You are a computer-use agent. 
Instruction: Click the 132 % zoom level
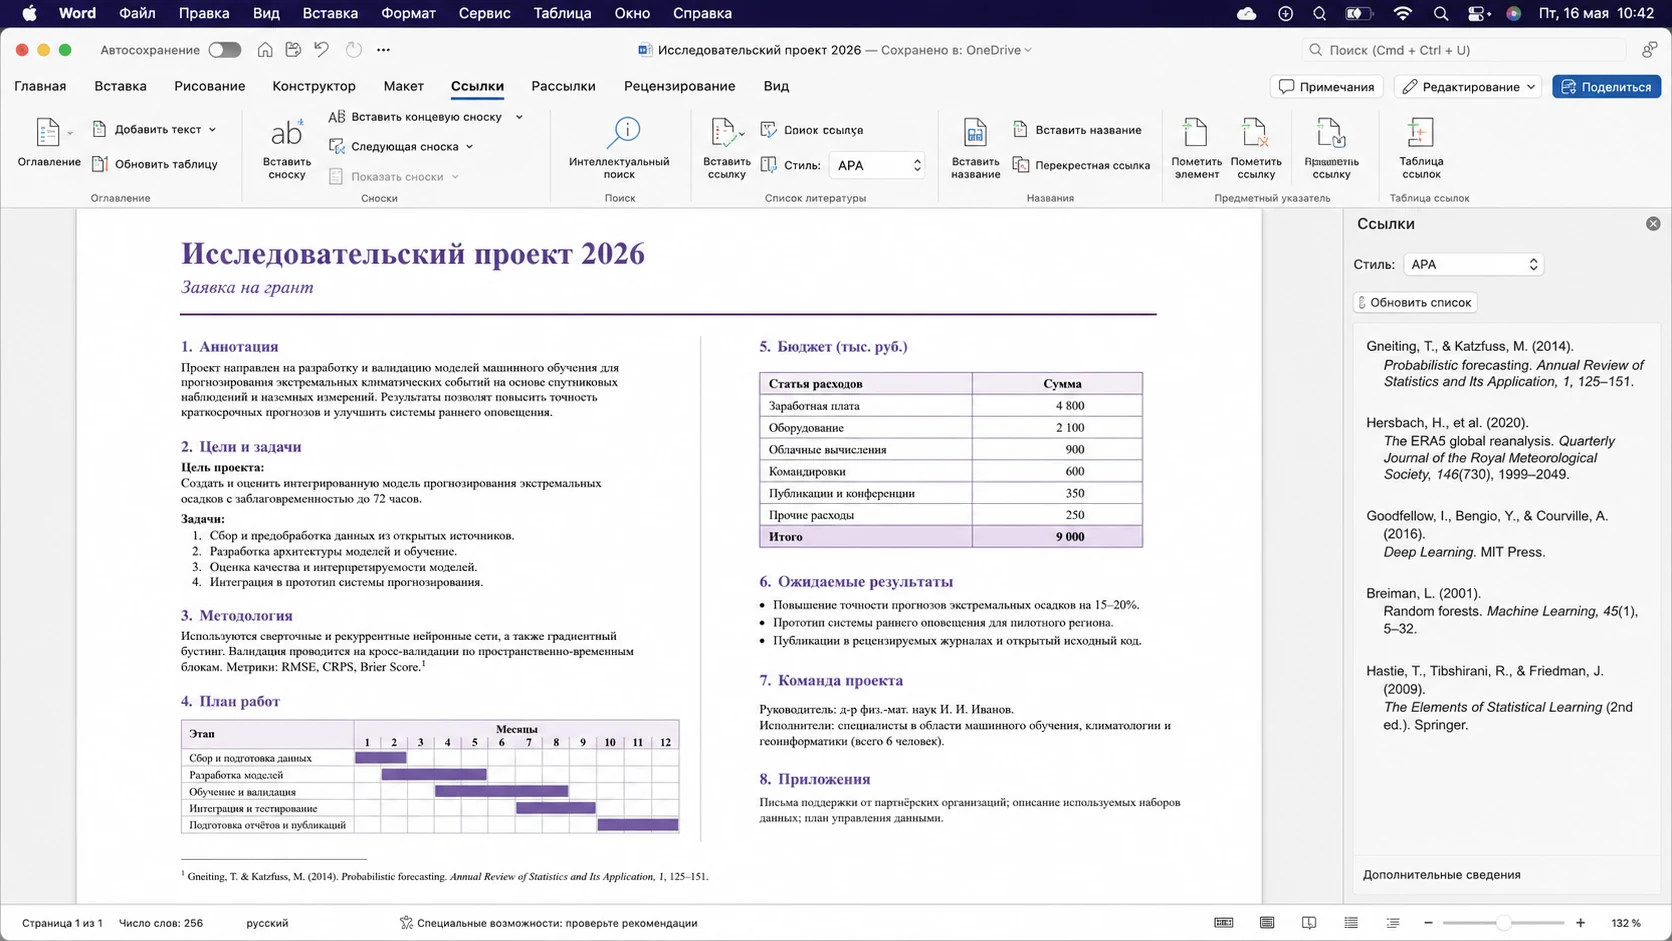pyautogui.click(x=1626, y=923)
